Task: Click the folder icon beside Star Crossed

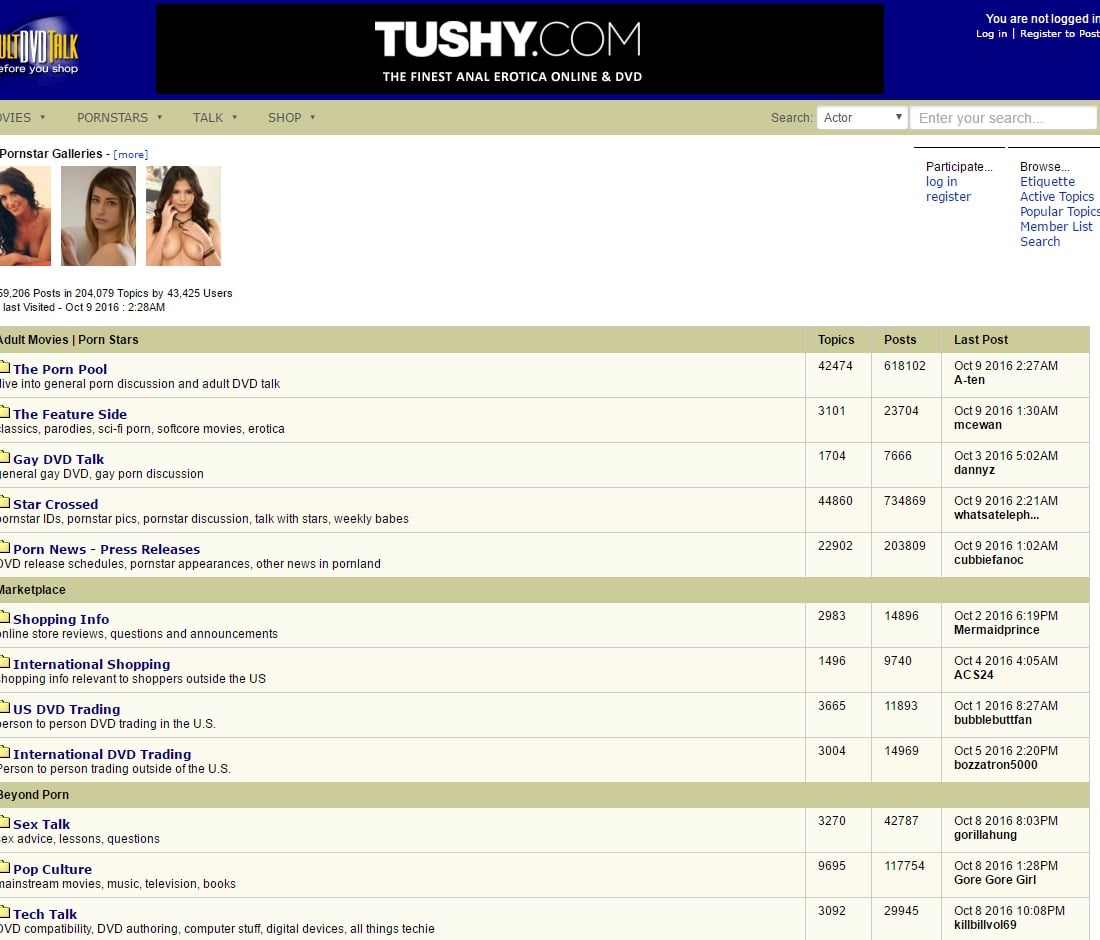Action: [x=4, y=502]
